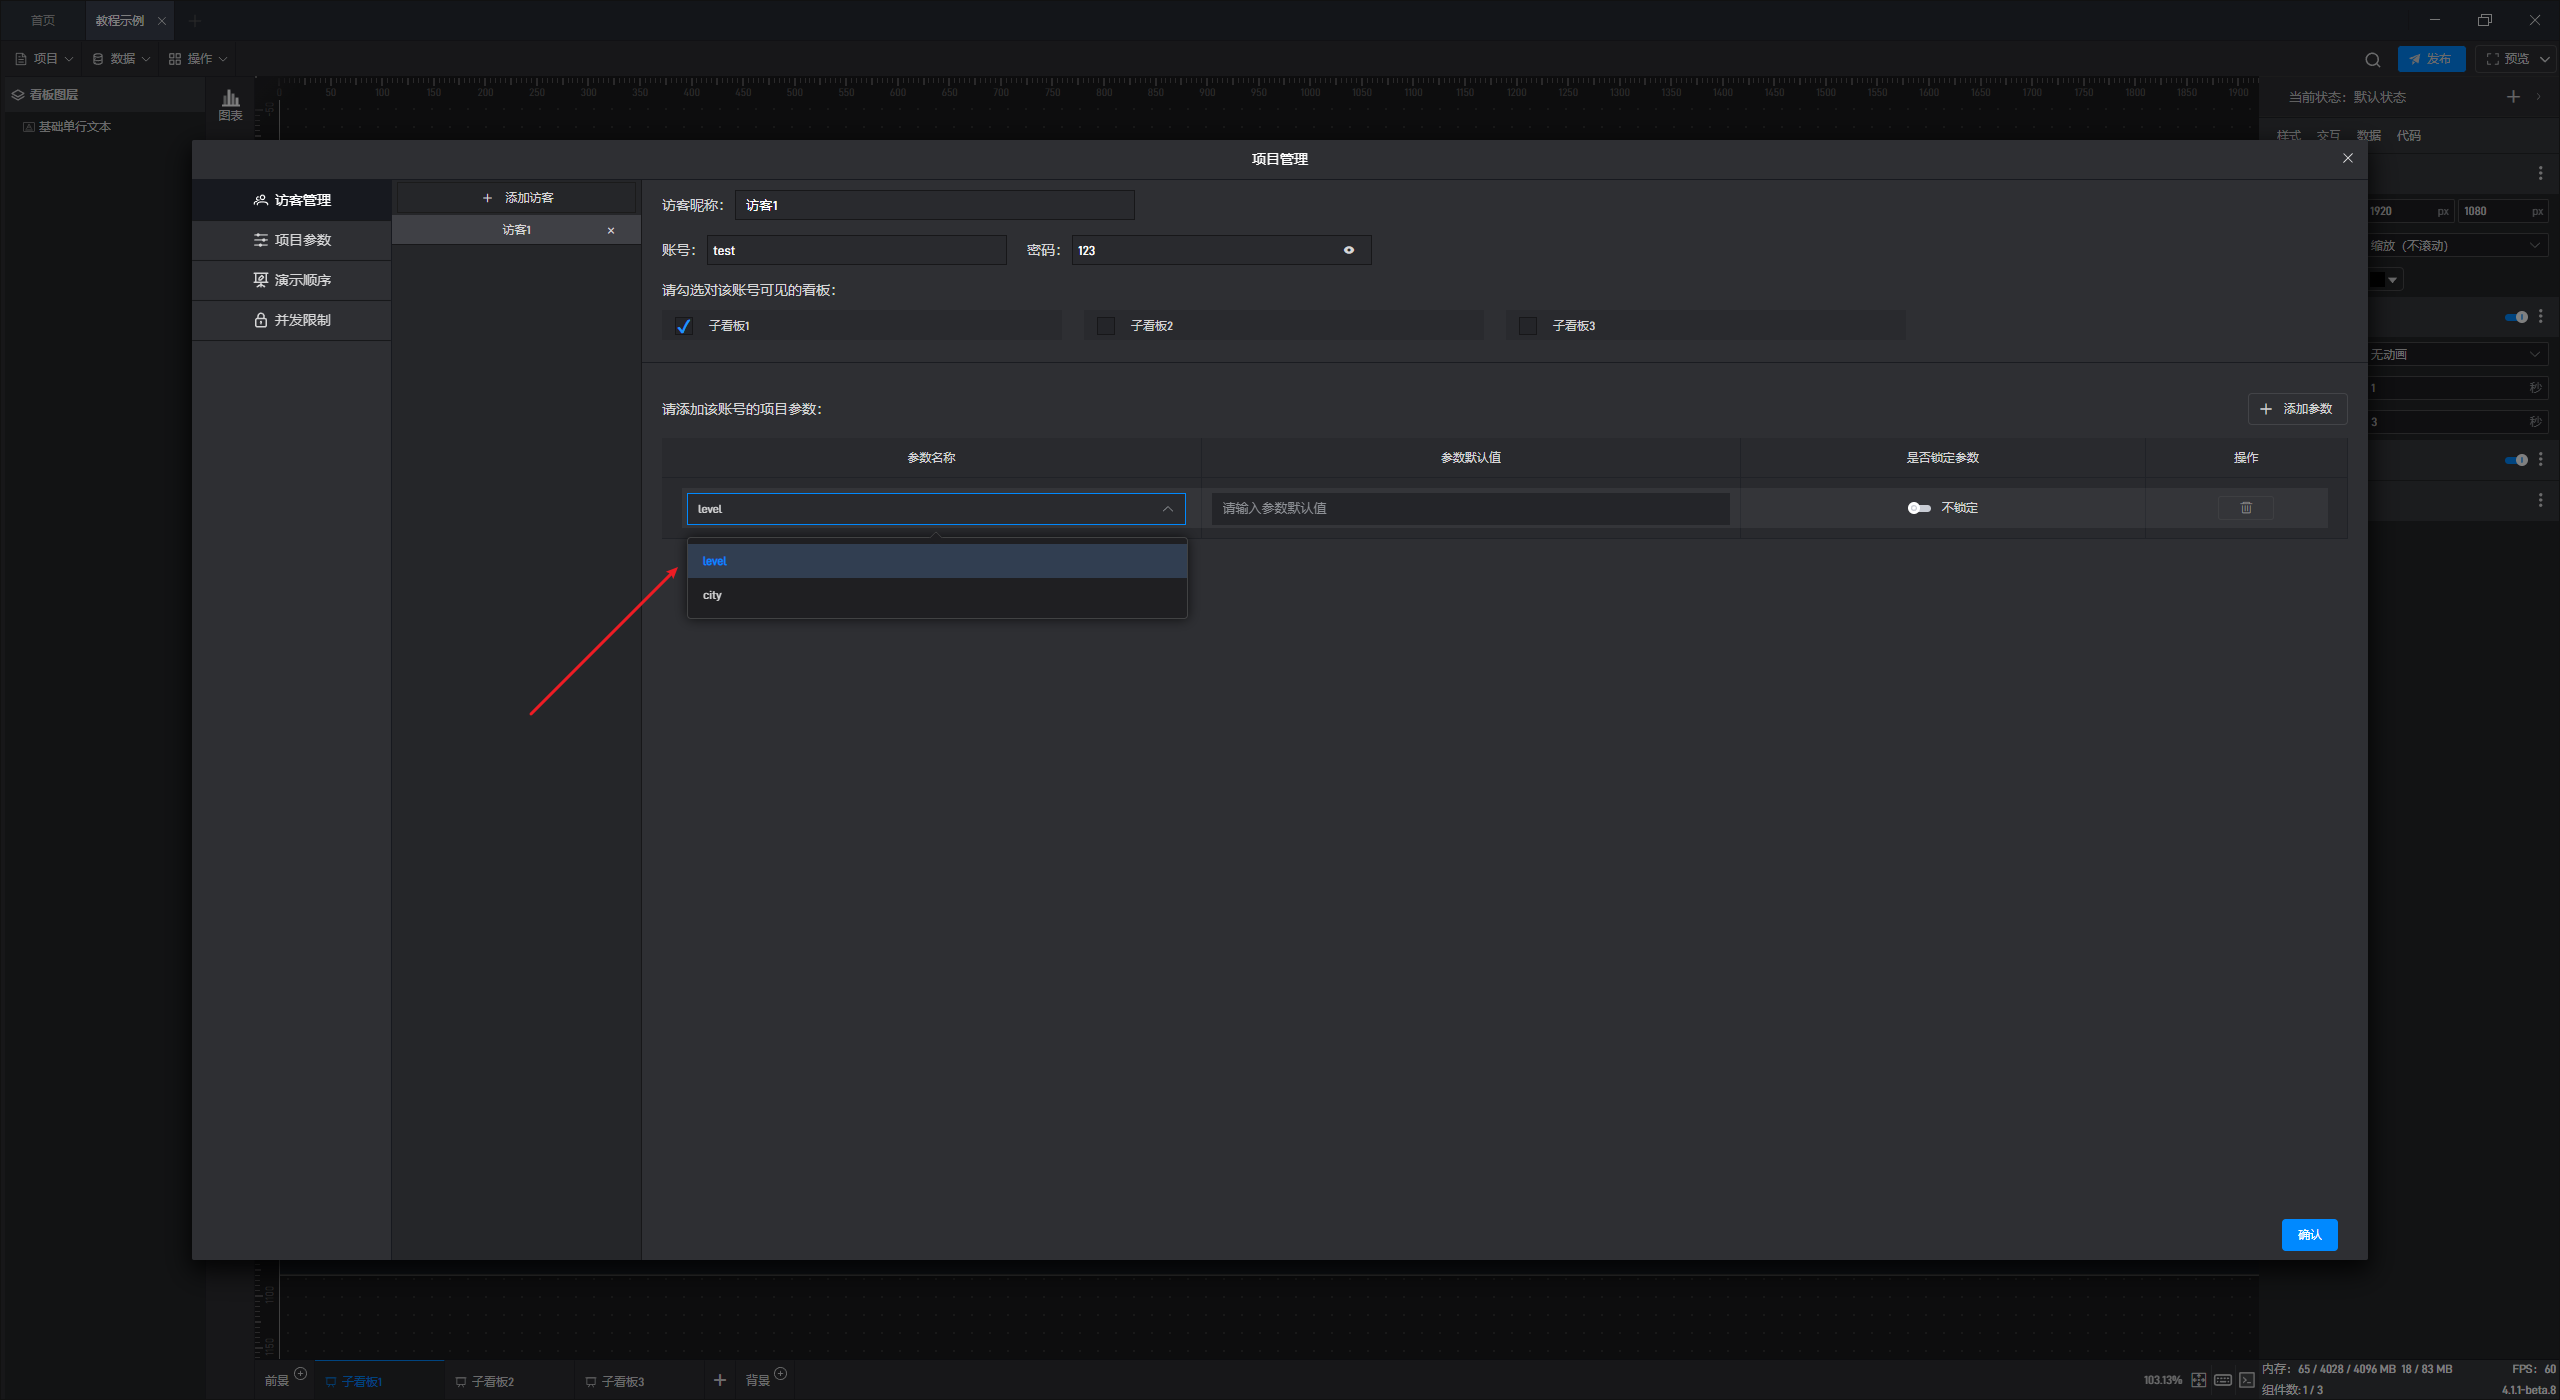
Task: Click the 账号 input containing test
Action: 856,250
